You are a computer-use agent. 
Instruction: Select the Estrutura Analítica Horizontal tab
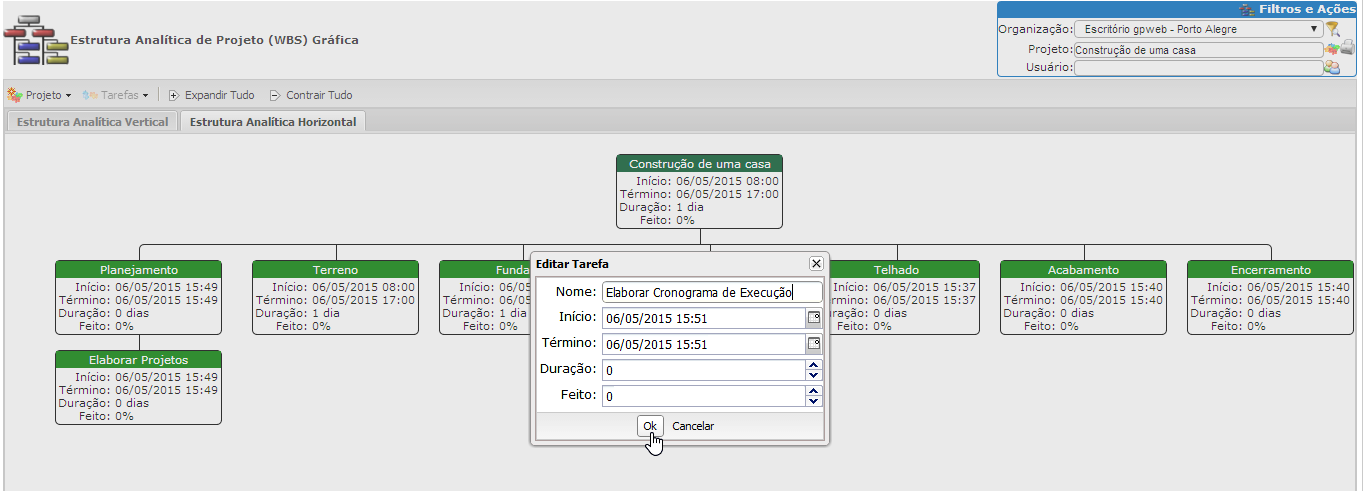pyautogui.click(x=272, y=122)
